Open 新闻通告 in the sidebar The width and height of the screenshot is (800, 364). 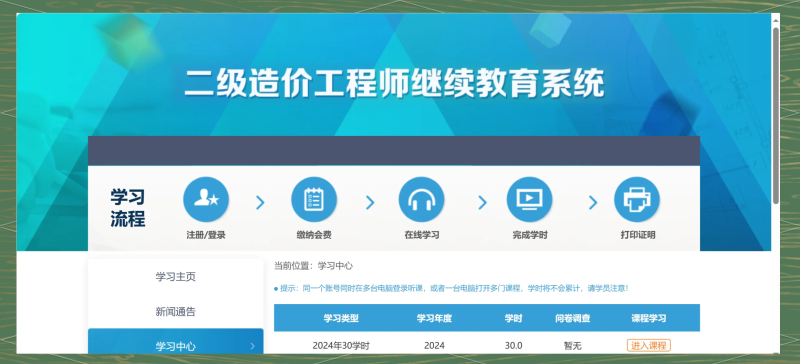(176, 311)
